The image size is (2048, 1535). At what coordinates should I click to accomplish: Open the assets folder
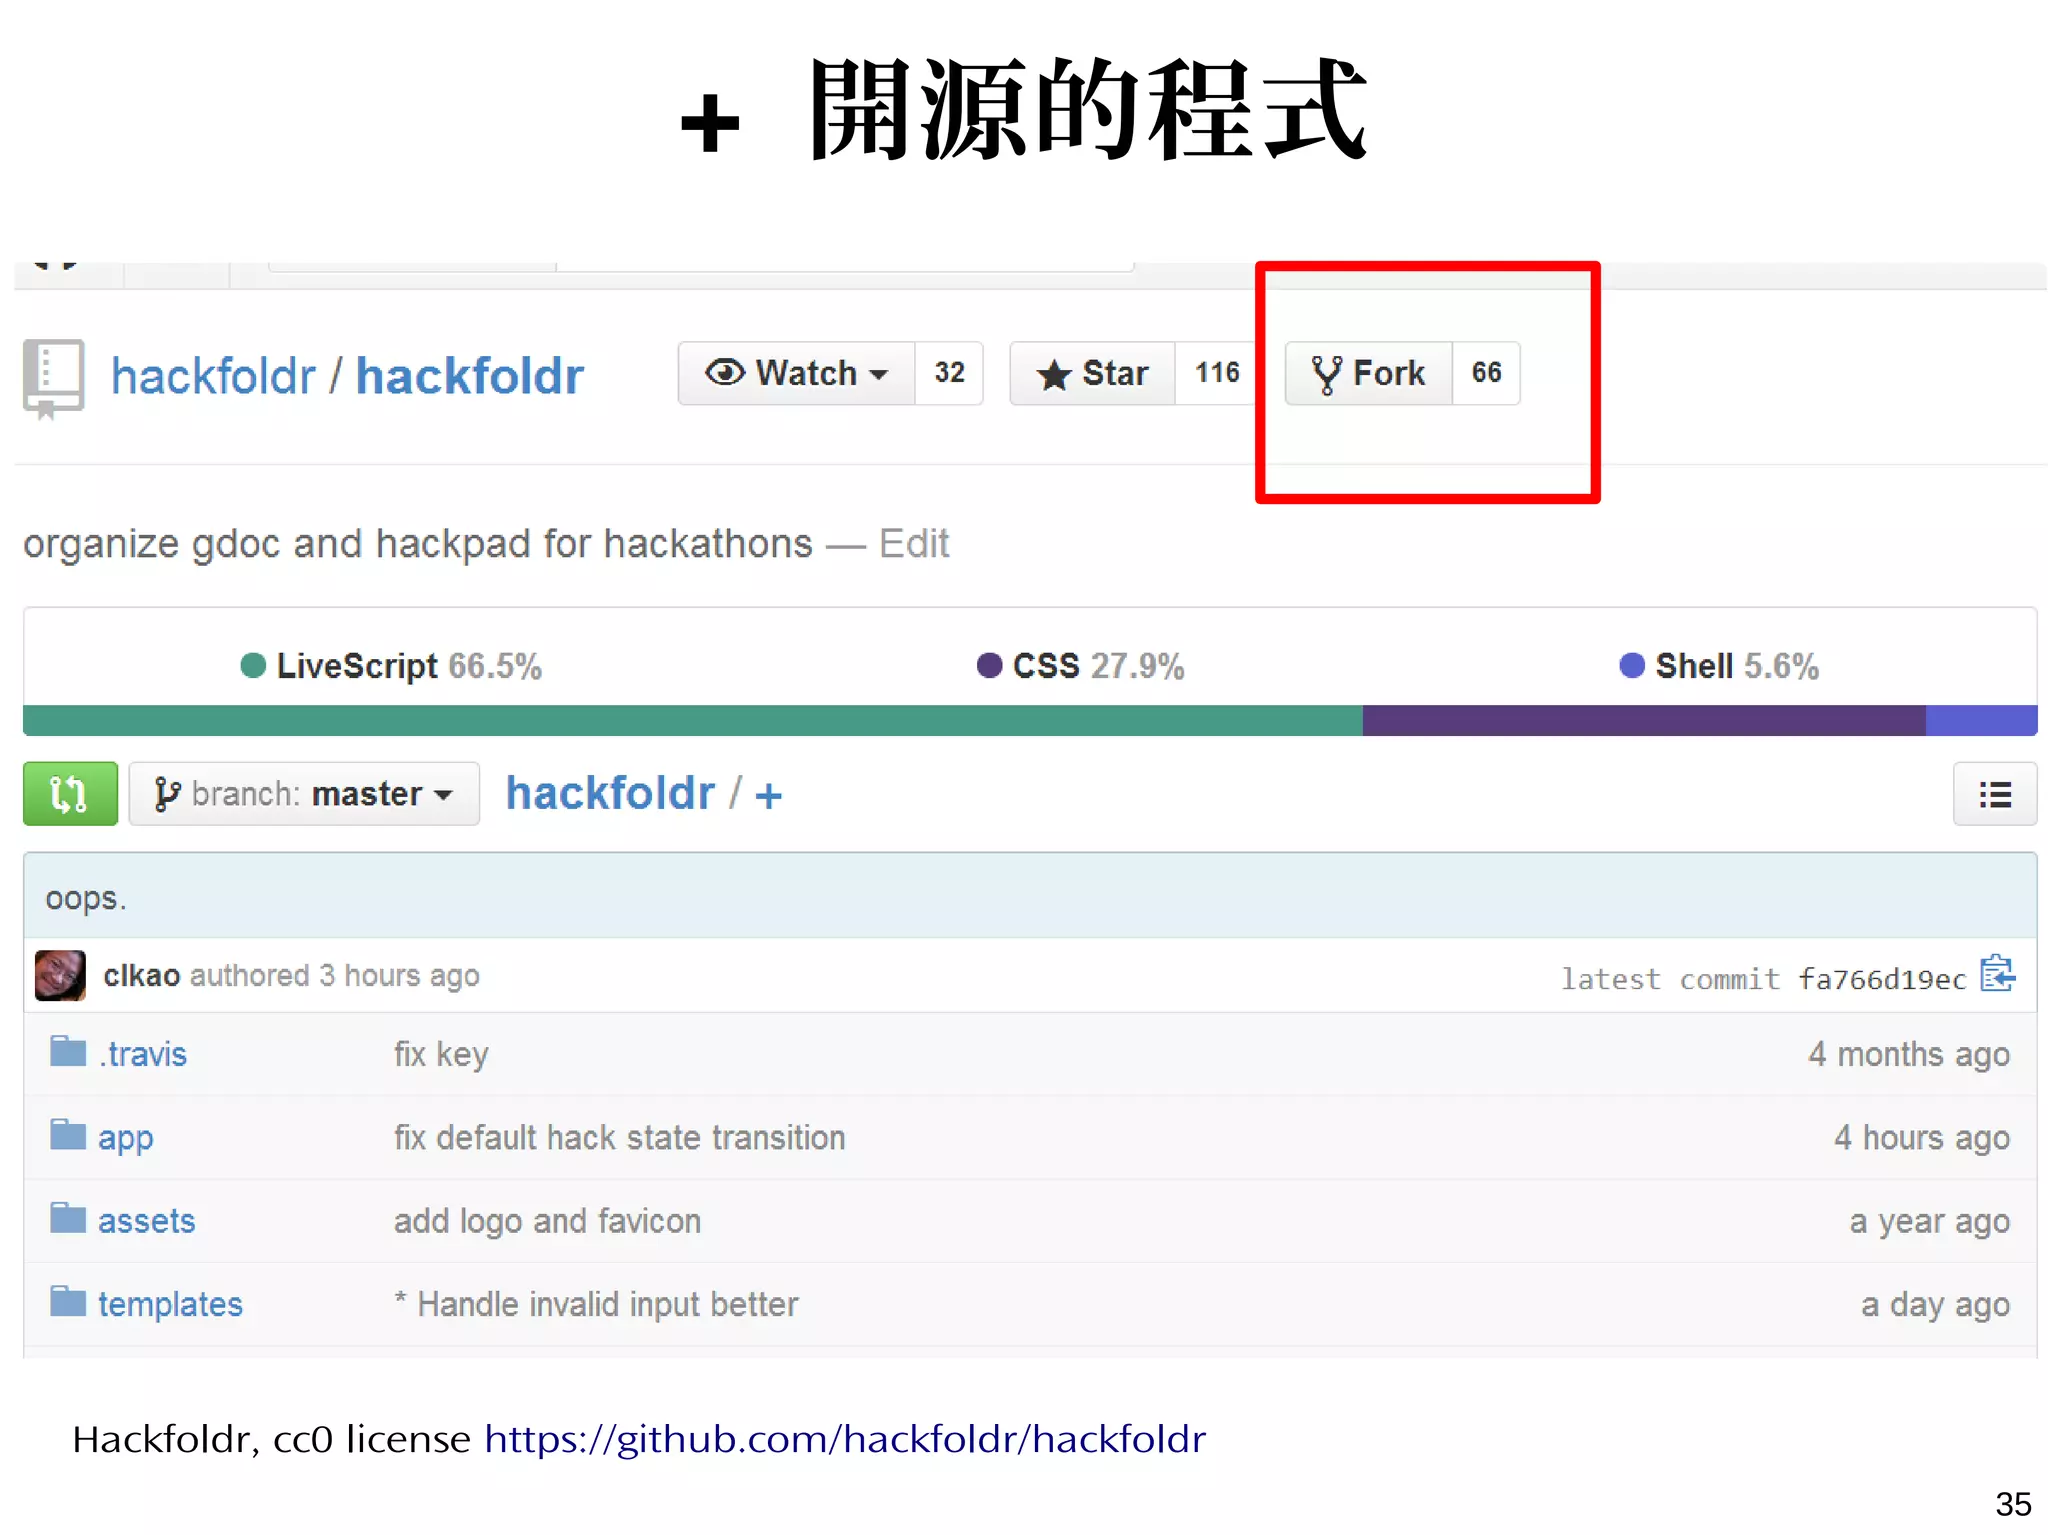tap(147, 1221)
